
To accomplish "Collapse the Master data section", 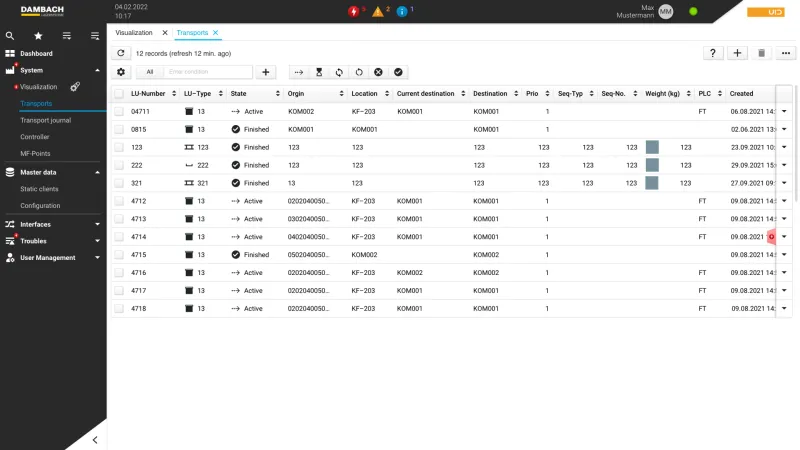I will pyautogui.click(x=97, y=172).
